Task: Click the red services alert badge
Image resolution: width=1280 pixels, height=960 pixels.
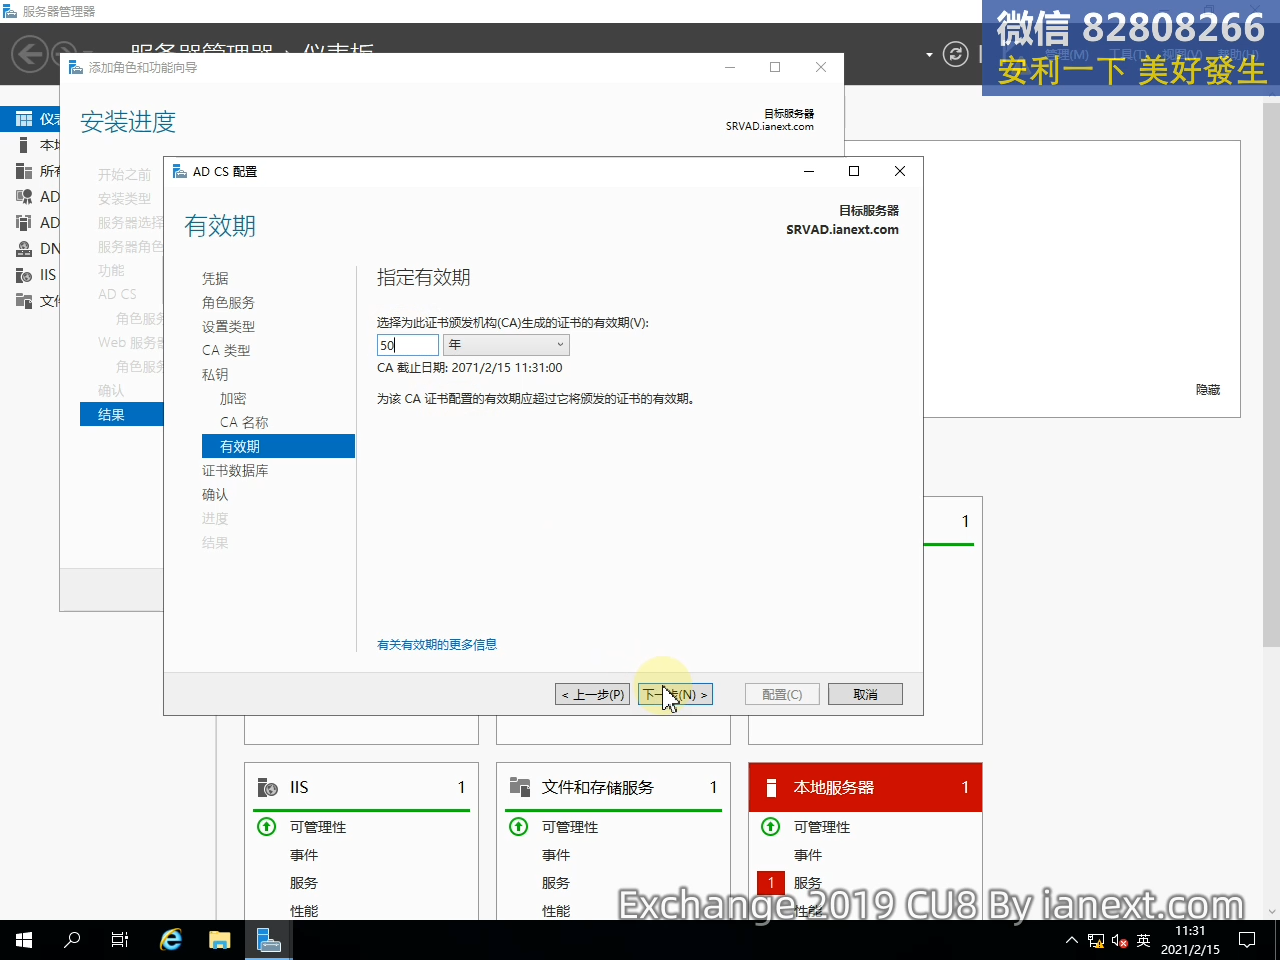Action: pos(771,883)
